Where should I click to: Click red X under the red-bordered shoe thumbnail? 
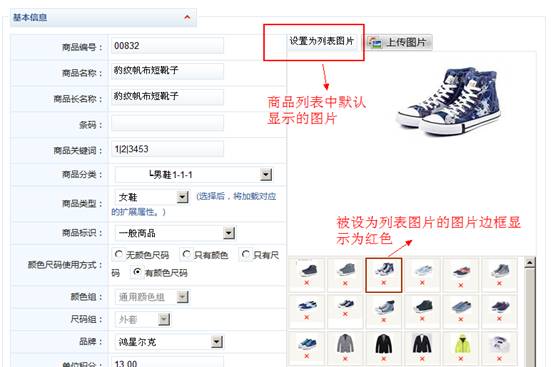pos(384,283)
